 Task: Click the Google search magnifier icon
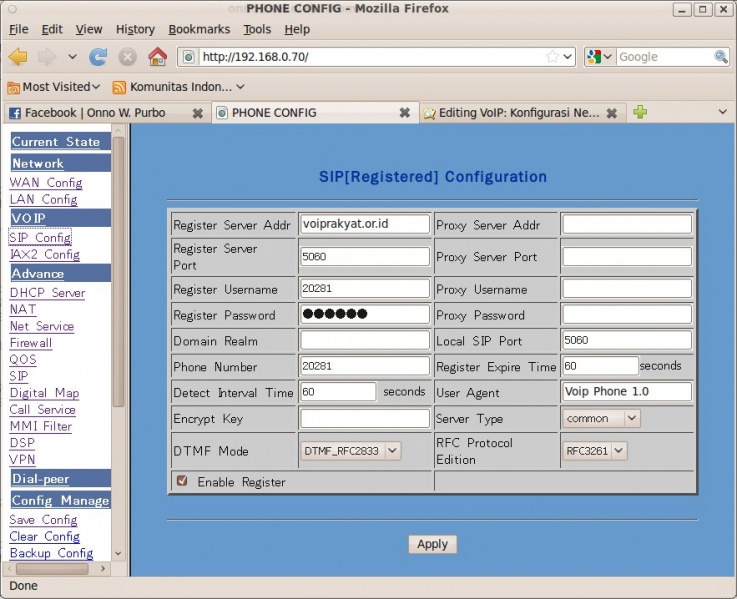722,57
